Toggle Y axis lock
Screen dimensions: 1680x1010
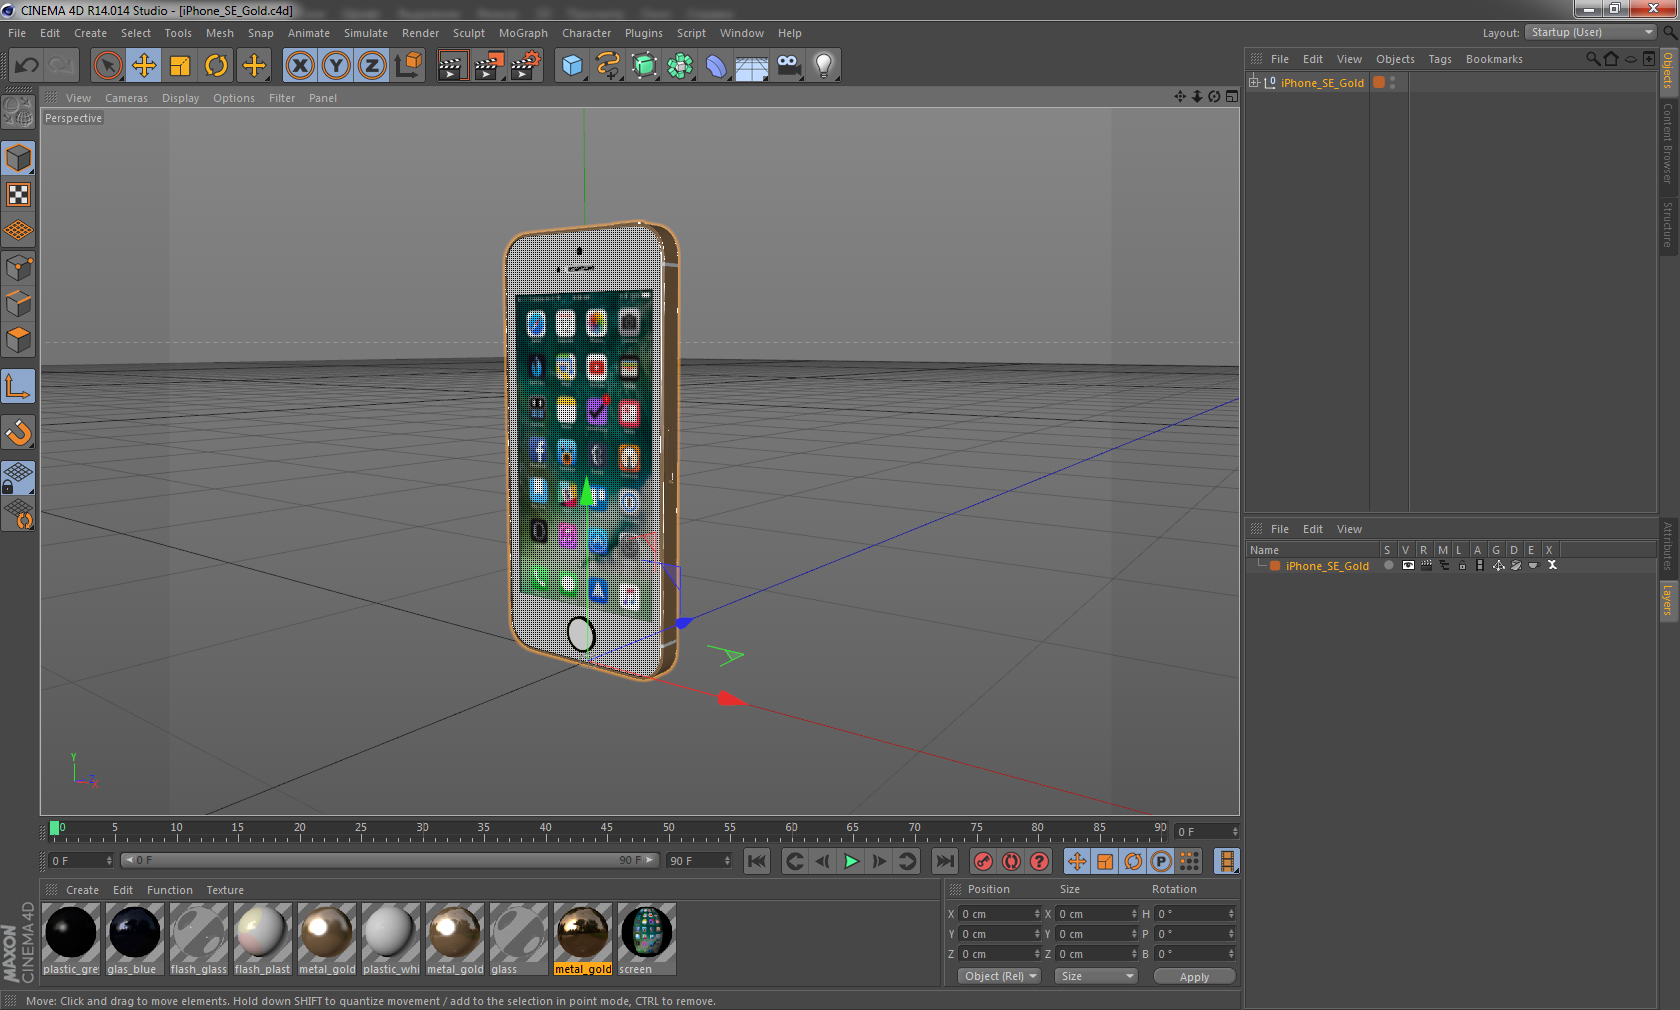(x=336, y=66)
